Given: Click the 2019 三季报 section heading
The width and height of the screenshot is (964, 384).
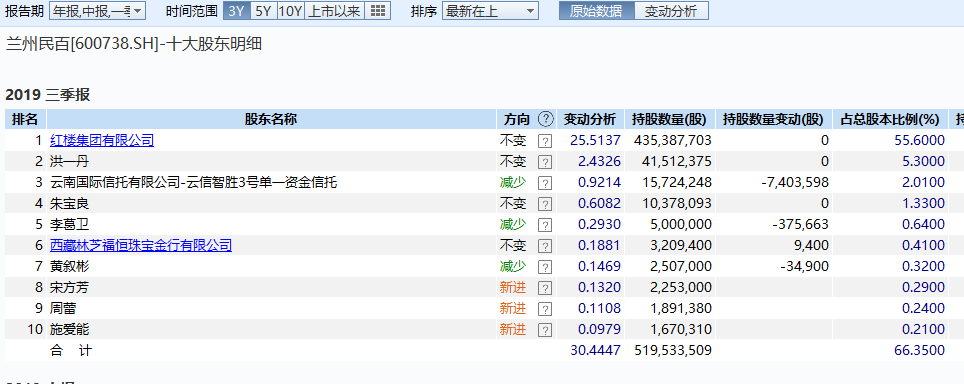Looking at the screenshot, I should pyautogui.click(x=47, y=95).
